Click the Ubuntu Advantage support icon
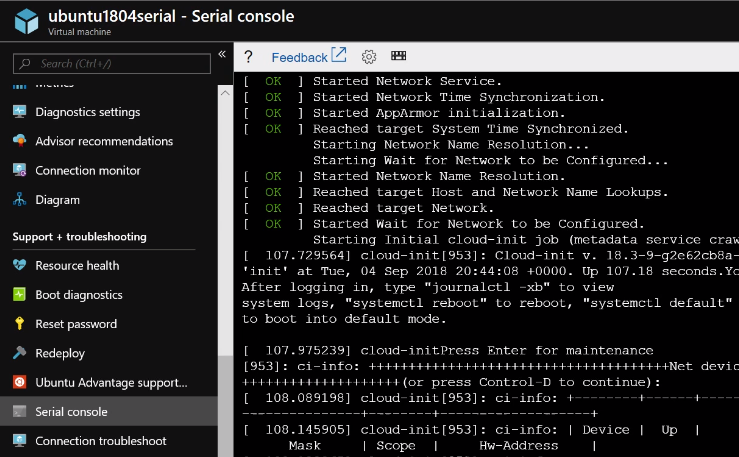 coord(19,382)
